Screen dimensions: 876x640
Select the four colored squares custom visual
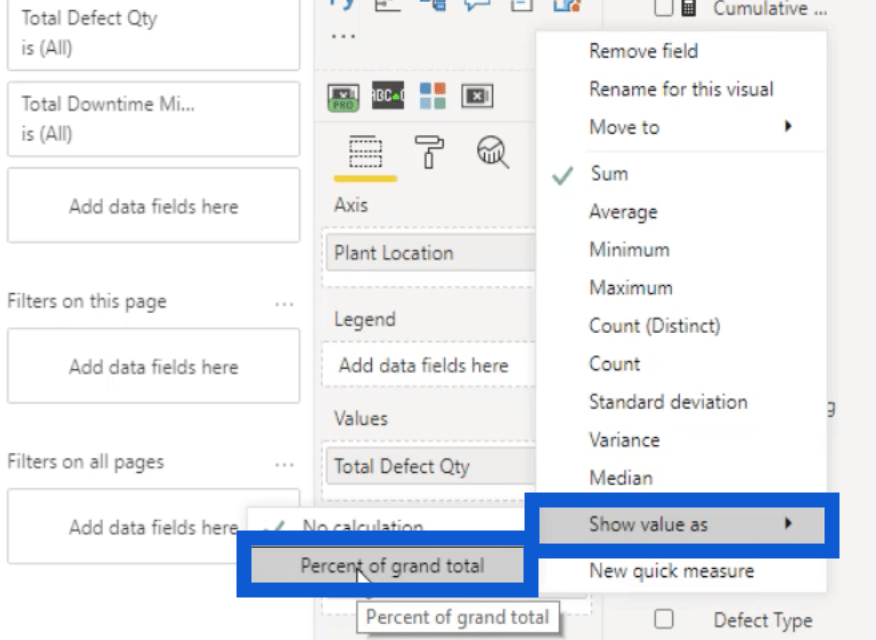pyautogui.click(x=432, y=96)
